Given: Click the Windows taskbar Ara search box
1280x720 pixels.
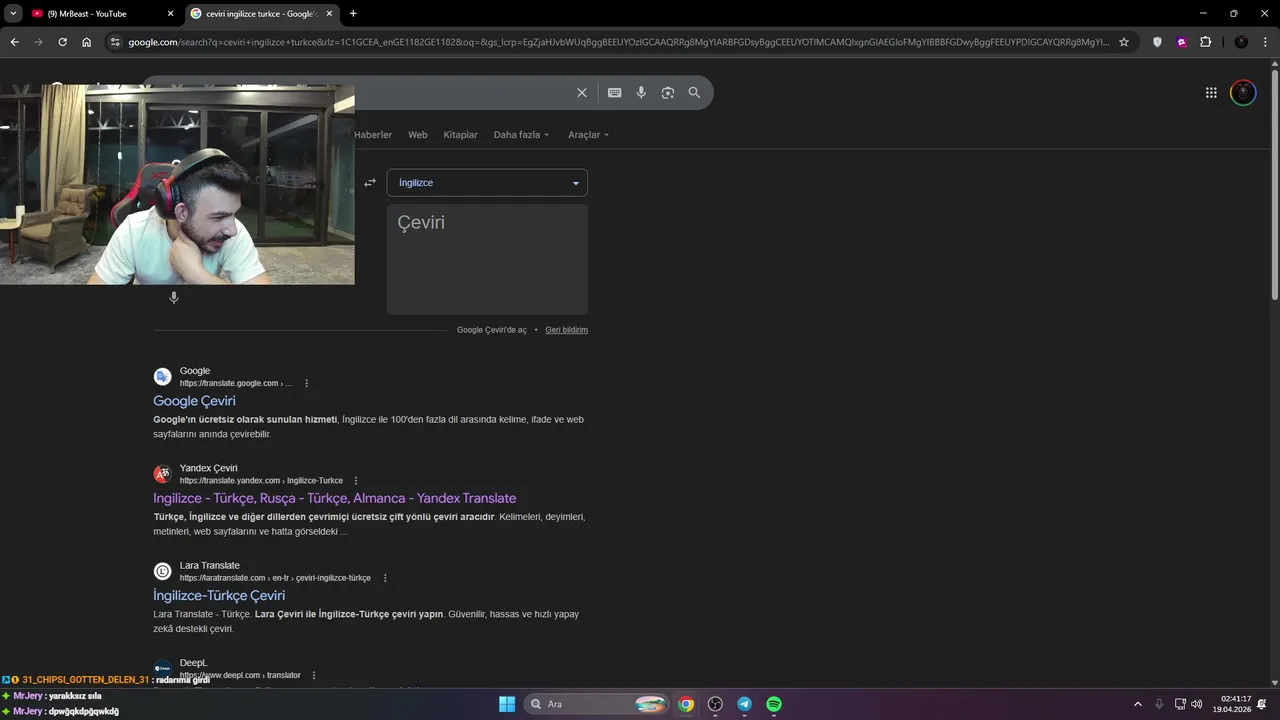Looking at the screenshot, I should click(x=597, y=704).
